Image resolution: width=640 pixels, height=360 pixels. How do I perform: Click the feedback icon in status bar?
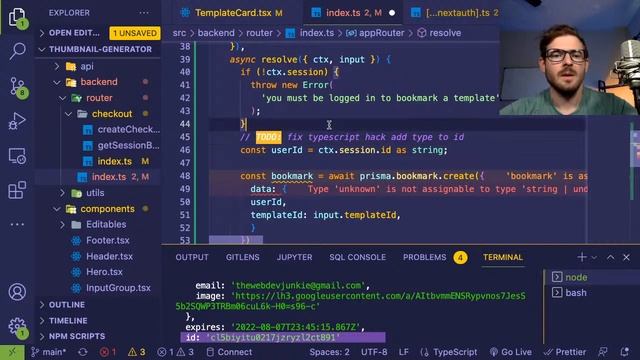pos(602,352)
